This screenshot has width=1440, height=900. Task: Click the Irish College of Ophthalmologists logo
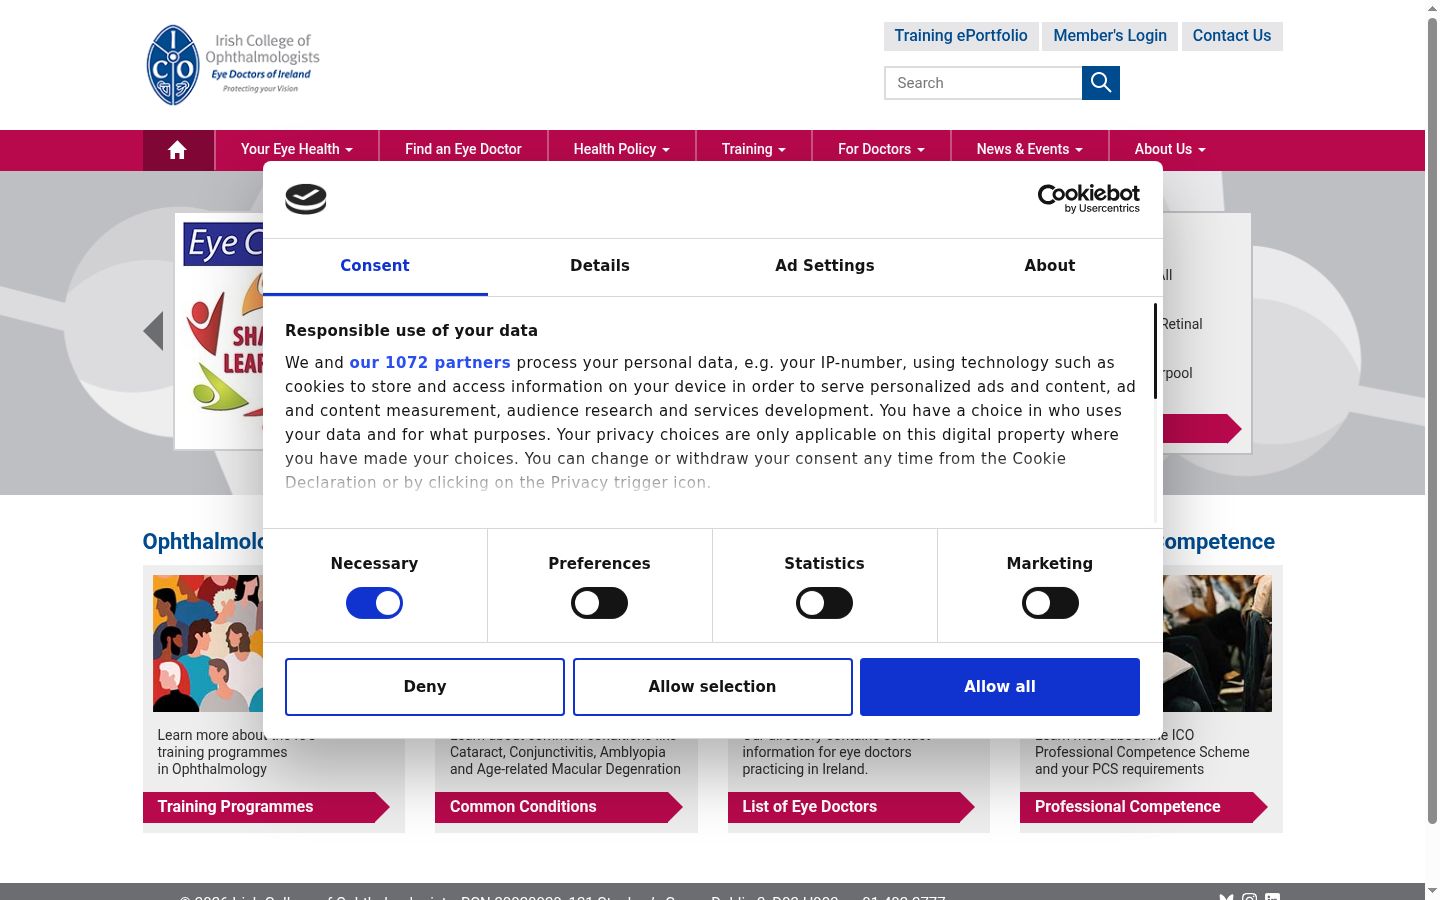233,65
